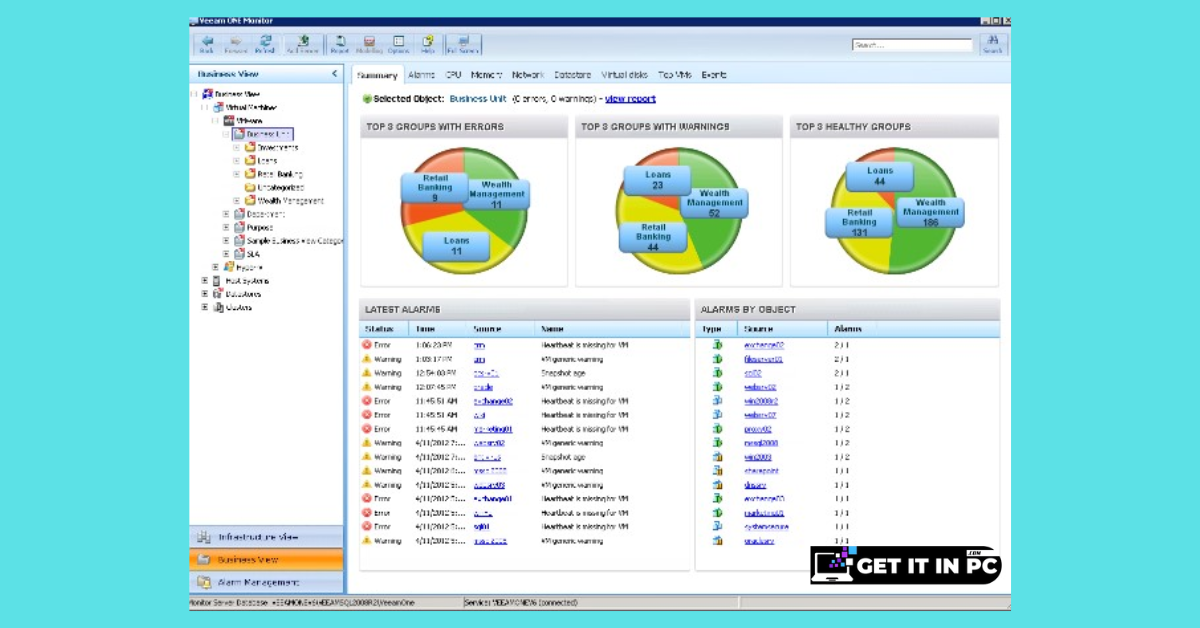Screen dimensions: 1200x628
Task: Open the Modelling toolbar icon
Action: click(x=369, y=42)
